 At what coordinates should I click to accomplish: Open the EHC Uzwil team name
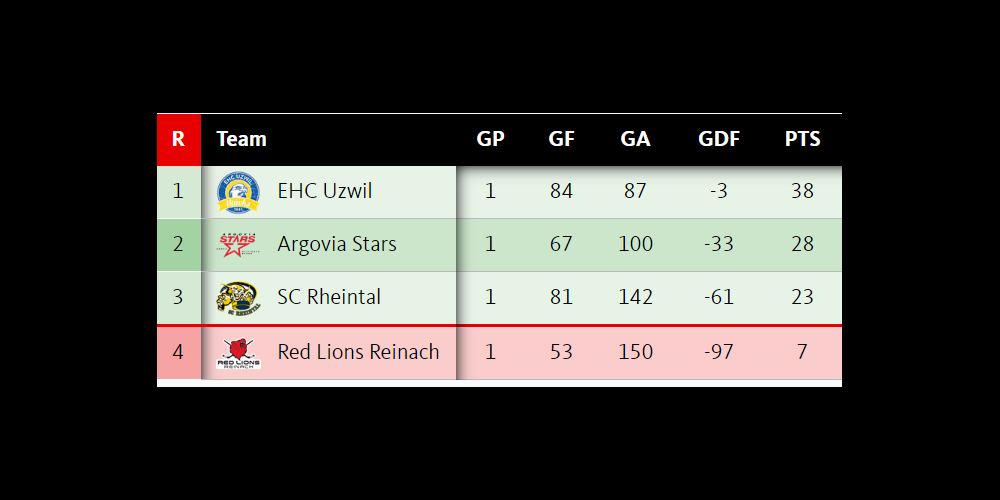325,191
